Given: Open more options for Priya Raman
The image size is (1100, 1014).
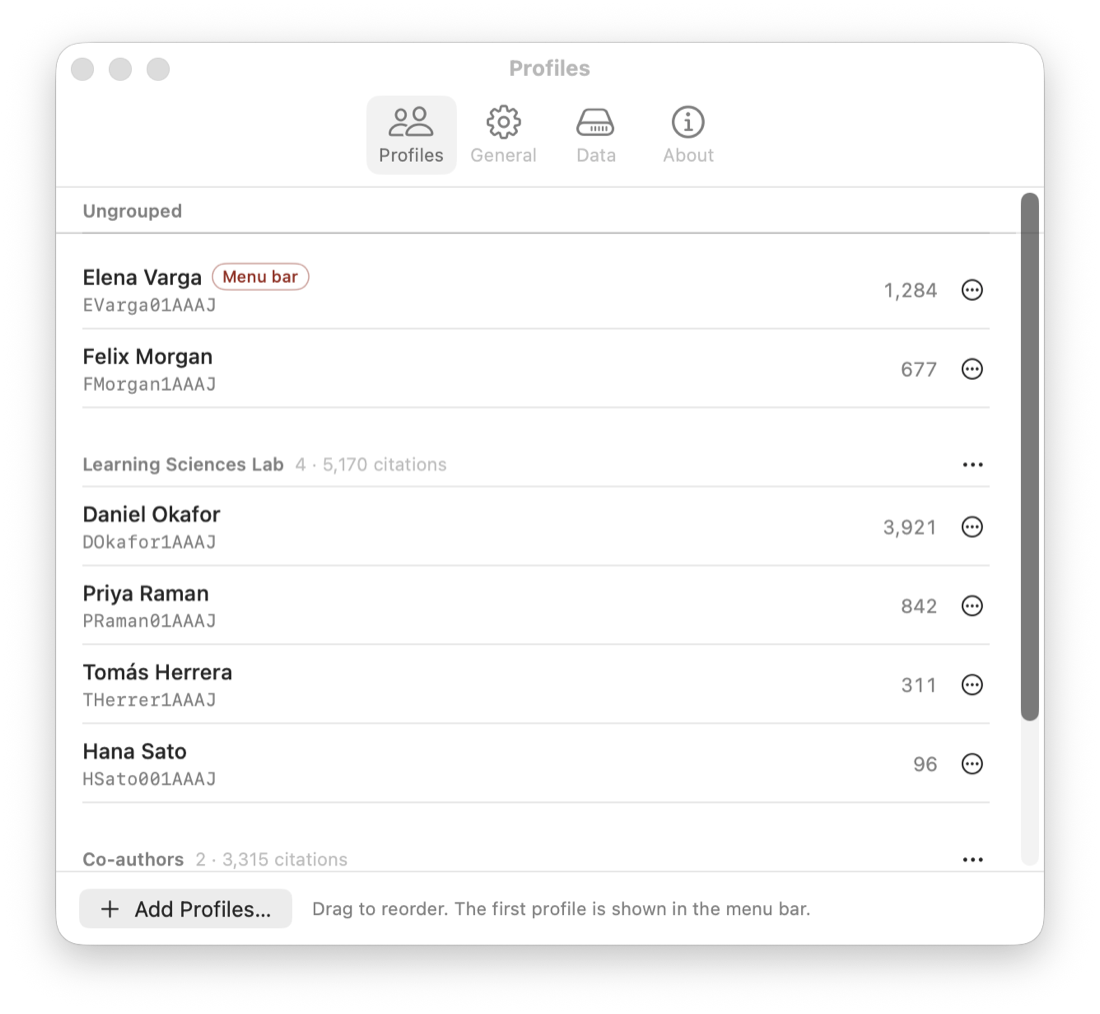Looking at the screenshot, I should coord(972,606).
